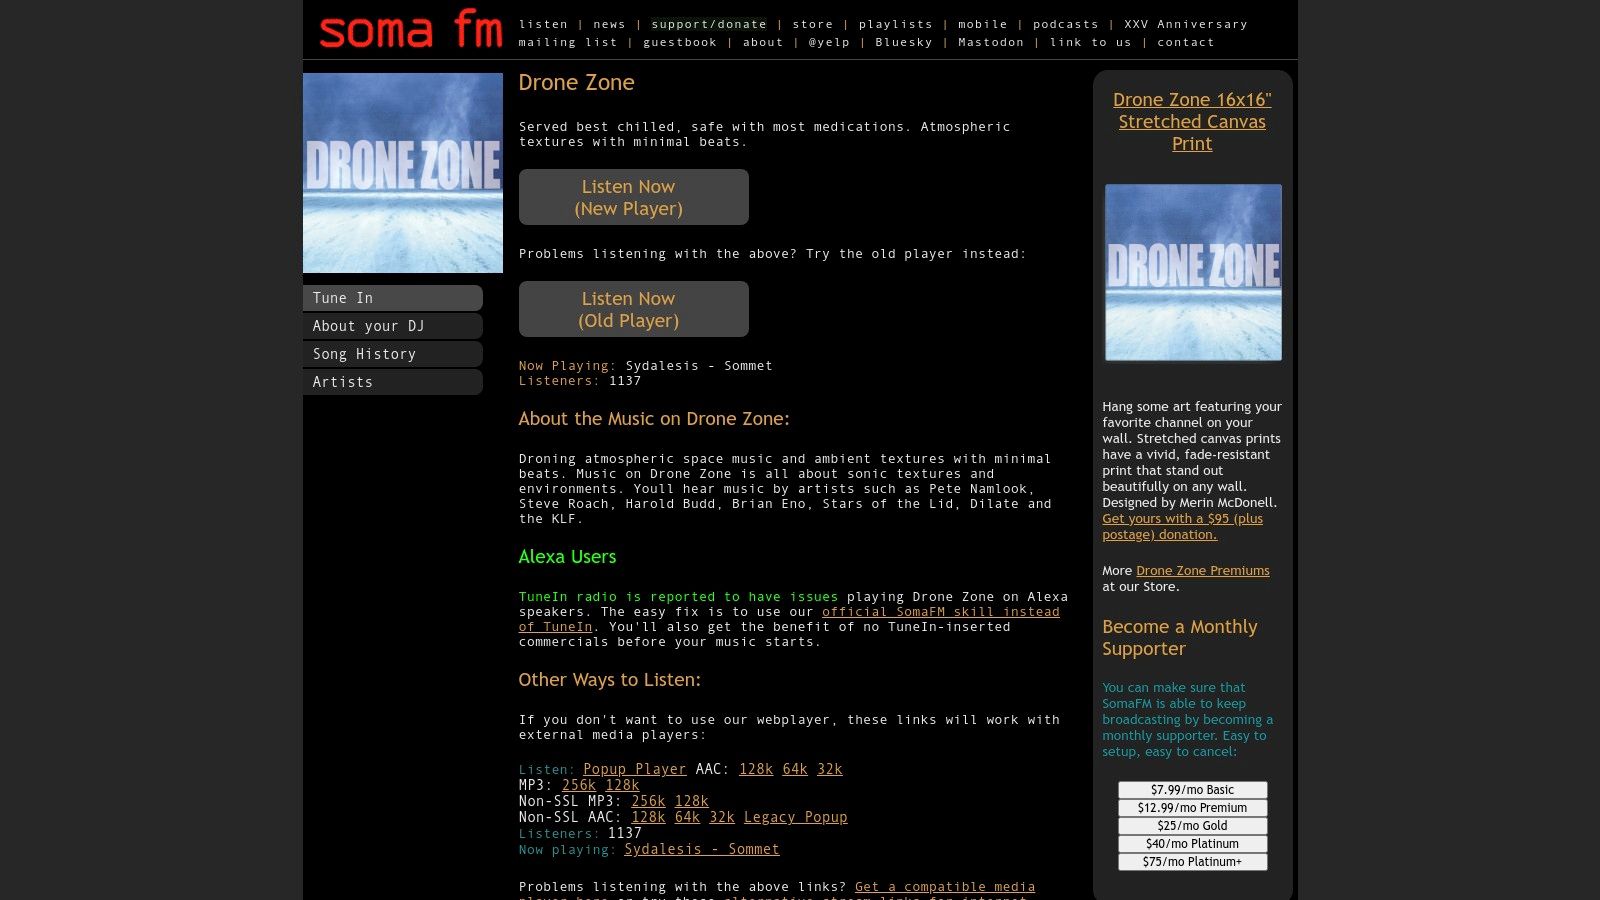The height and width of the screenshot is (900, 1600).
Task: Open mailing list link
Action: tap(568, 42)
